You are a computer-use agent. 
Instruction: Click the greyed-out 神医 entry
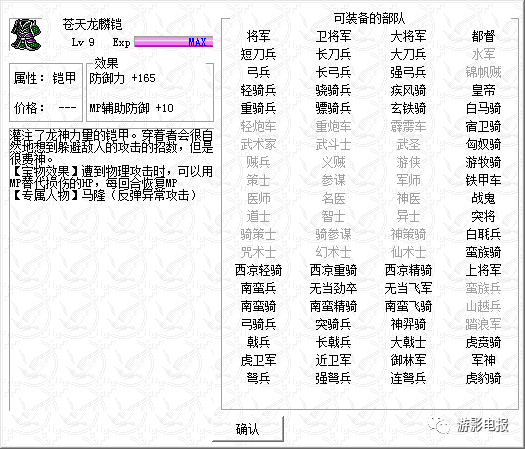pos(408,199)
